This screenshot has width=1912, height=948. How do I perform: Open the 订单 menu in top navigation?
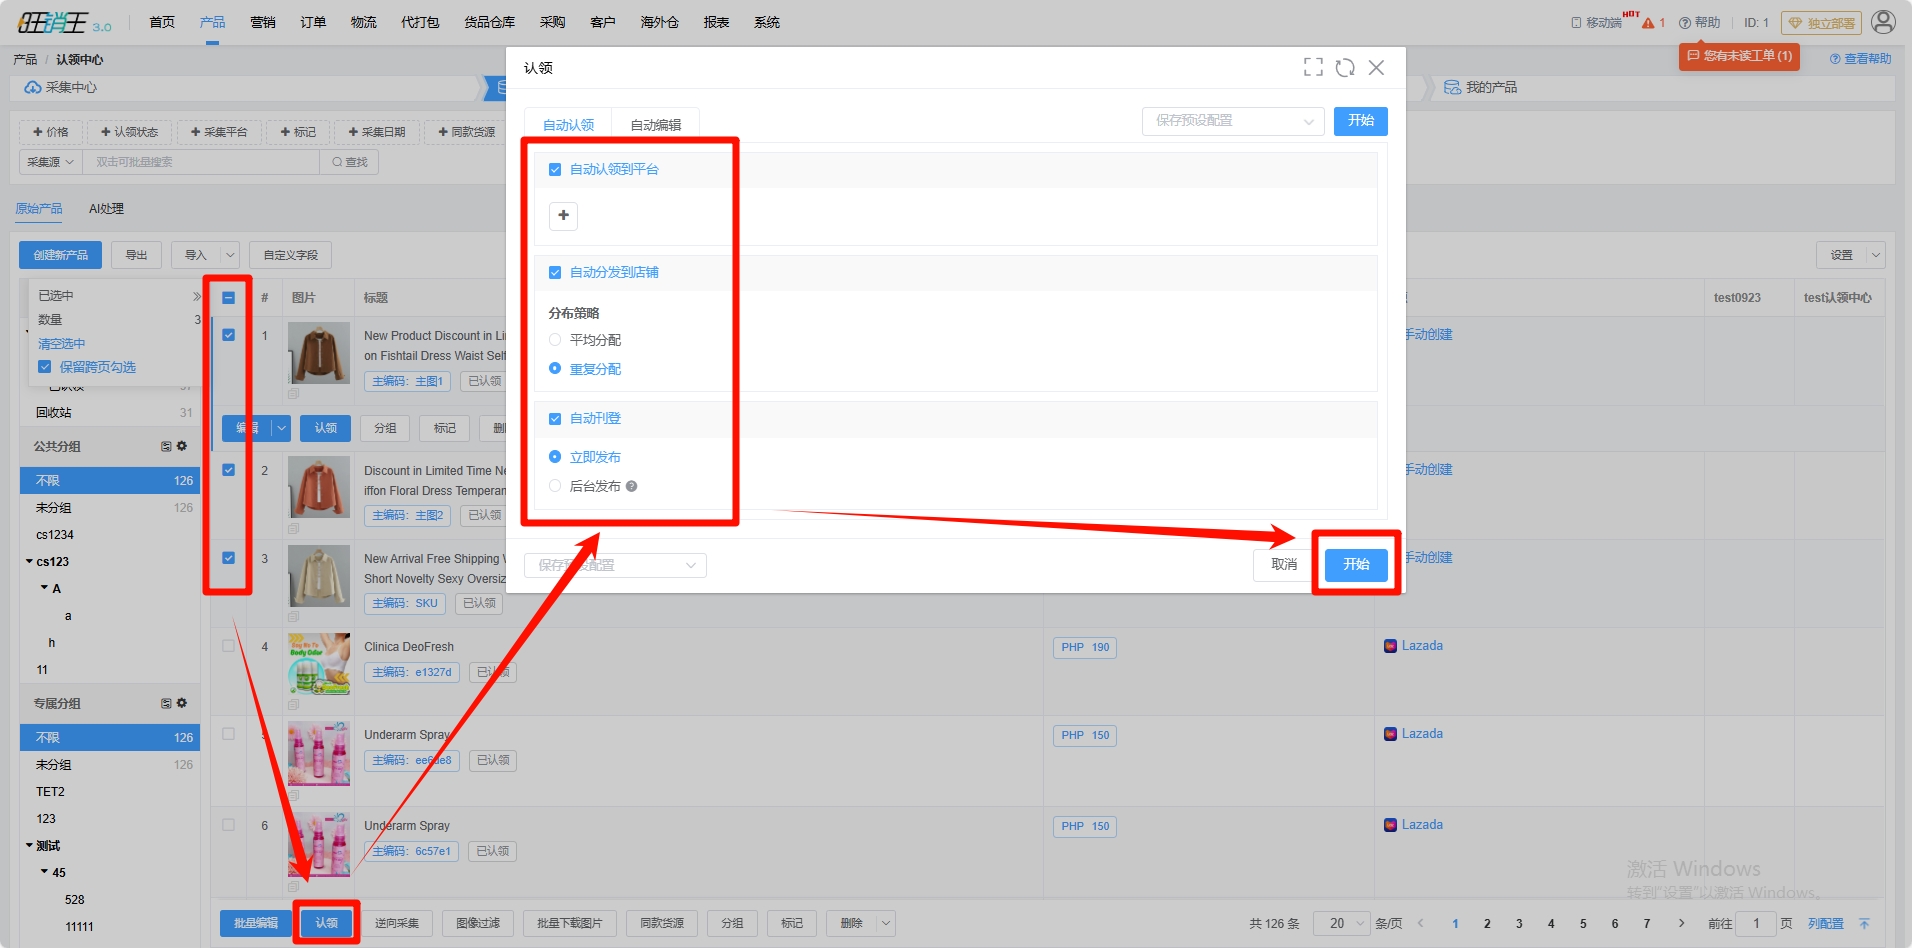click(x=313, y=22)
